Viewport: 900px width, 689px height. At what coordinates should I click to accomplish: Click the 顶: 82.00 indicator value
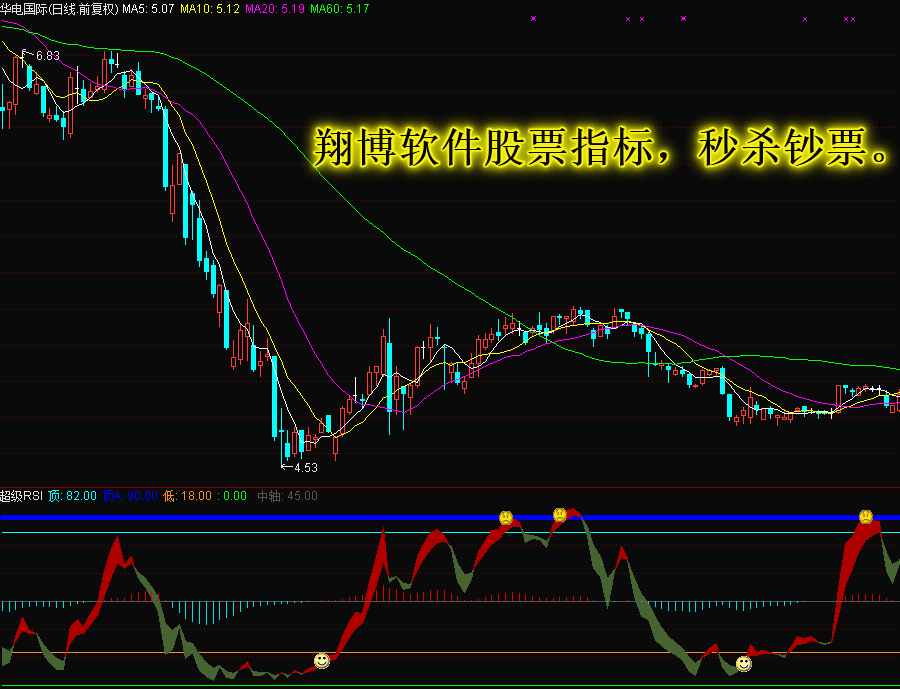72,496
